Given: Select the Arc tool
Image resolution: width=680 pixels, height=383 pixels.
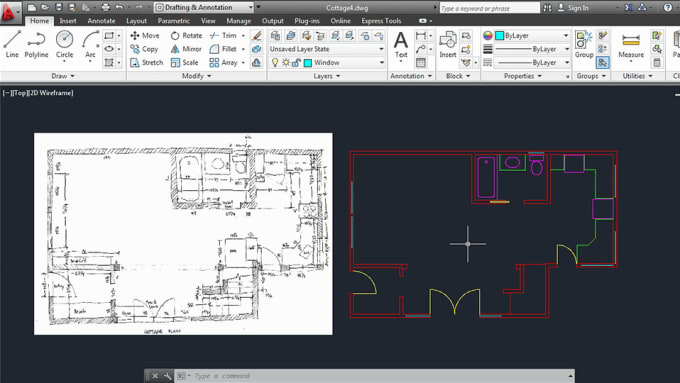Looking at the screenshot, I should click(90, 44).
